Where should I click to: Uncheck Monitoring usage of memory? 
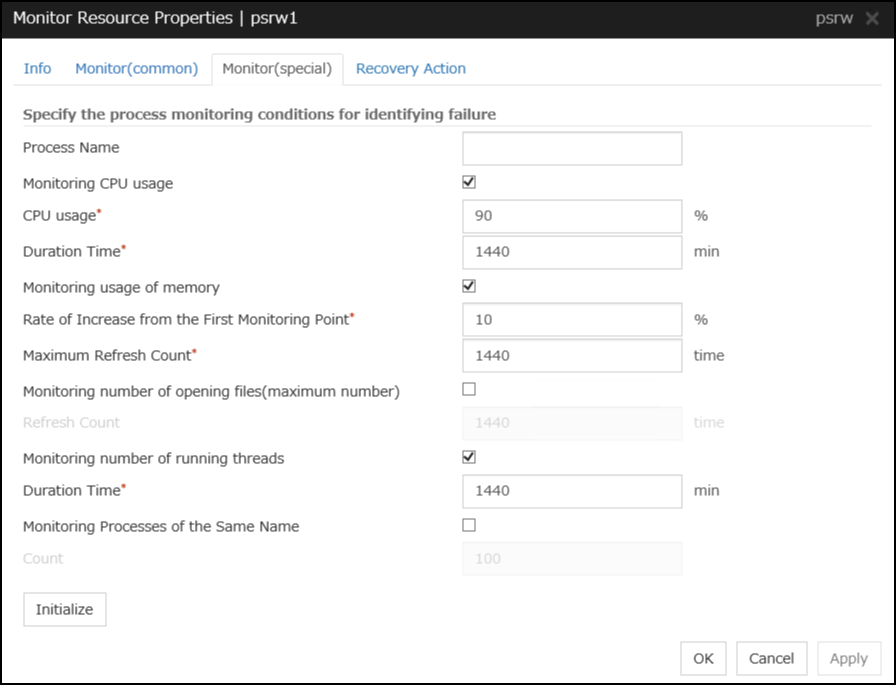pyautogui.click(x=469, y=286)
